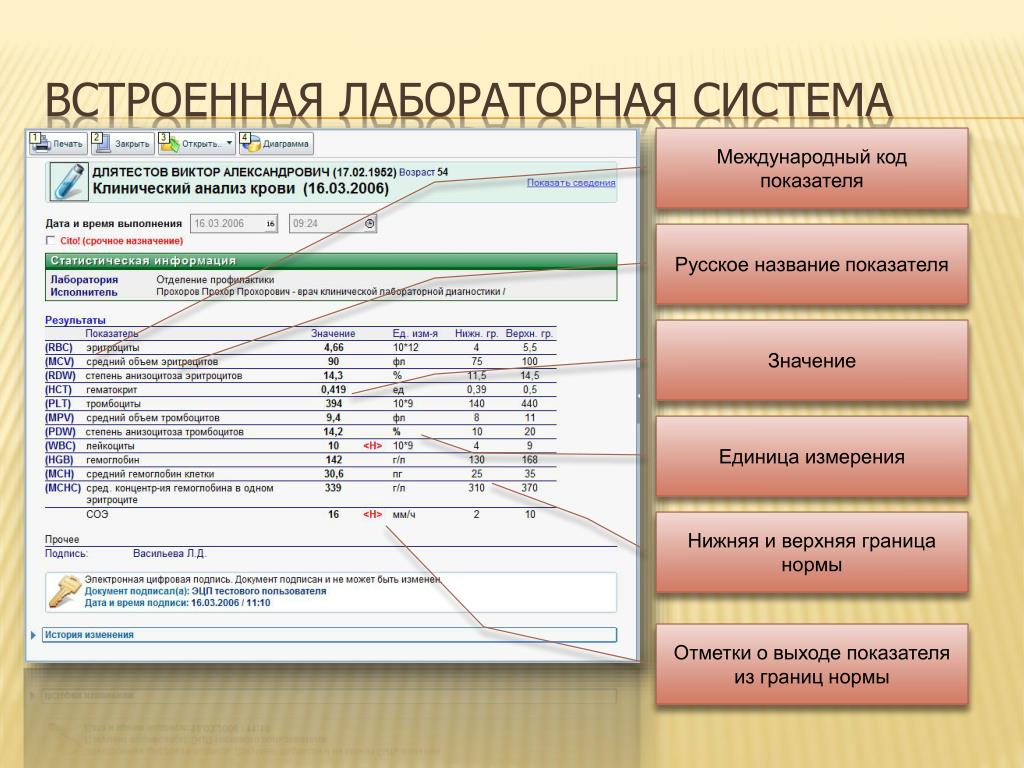This screenshot has height=768, width=1024.
Task: Click the Нижн. гр. column header
Action: [x=477, y=334]
